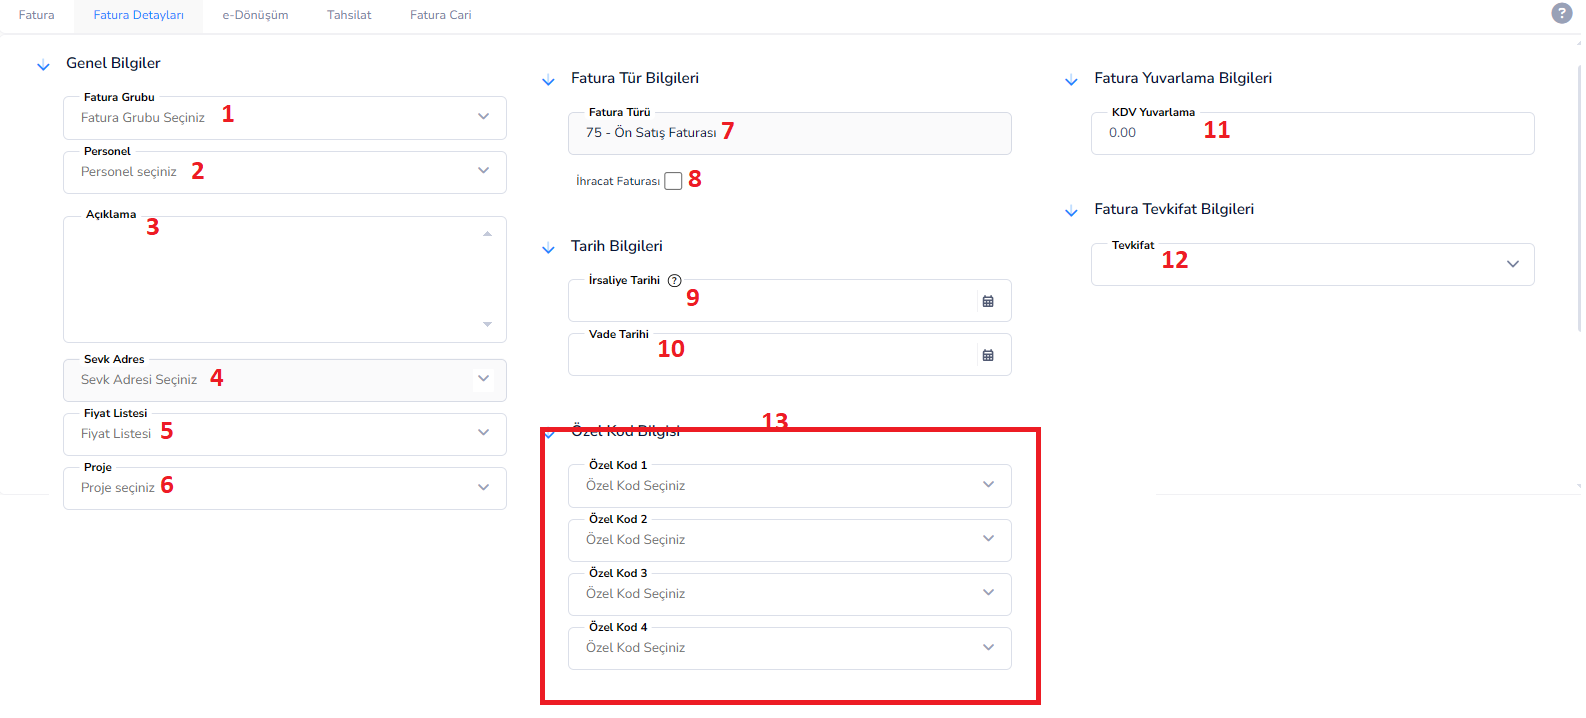Viewport: 1586px width, 718px height.
Task: Click the help question mark icon
Action: click(1561, 13)
